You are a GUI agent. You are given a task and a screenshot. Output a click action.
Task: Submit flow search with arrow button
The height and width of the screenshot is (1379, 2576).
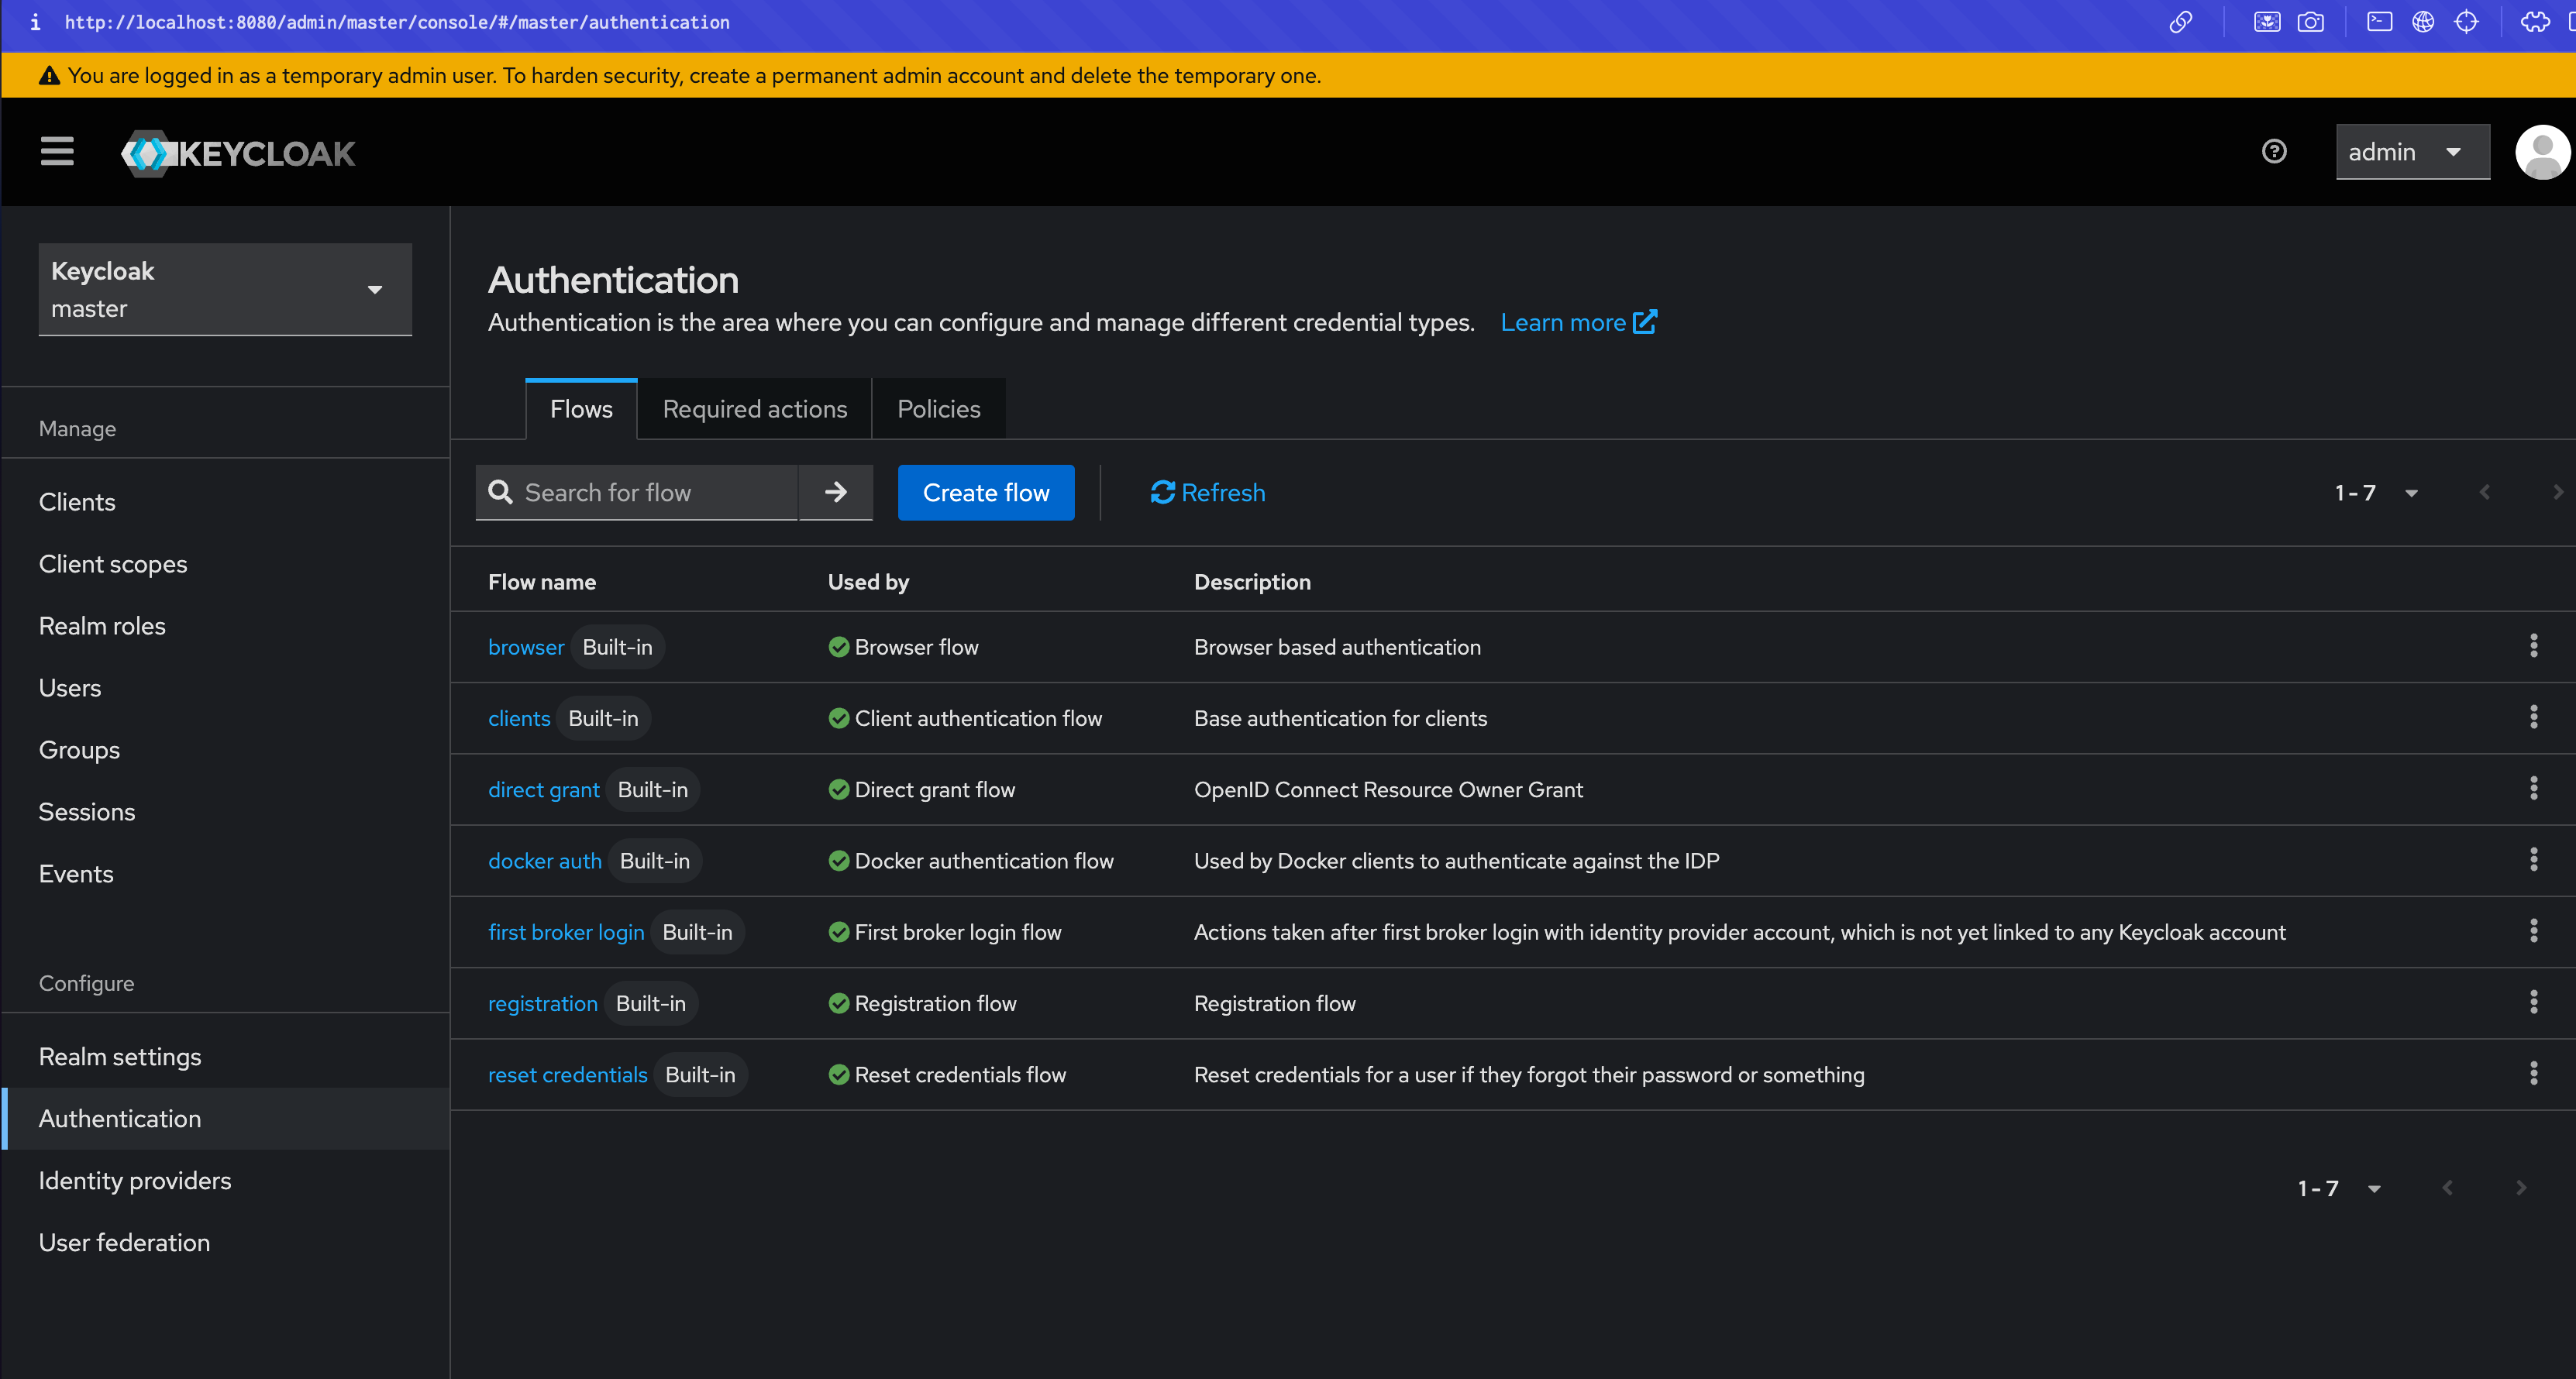836,492
